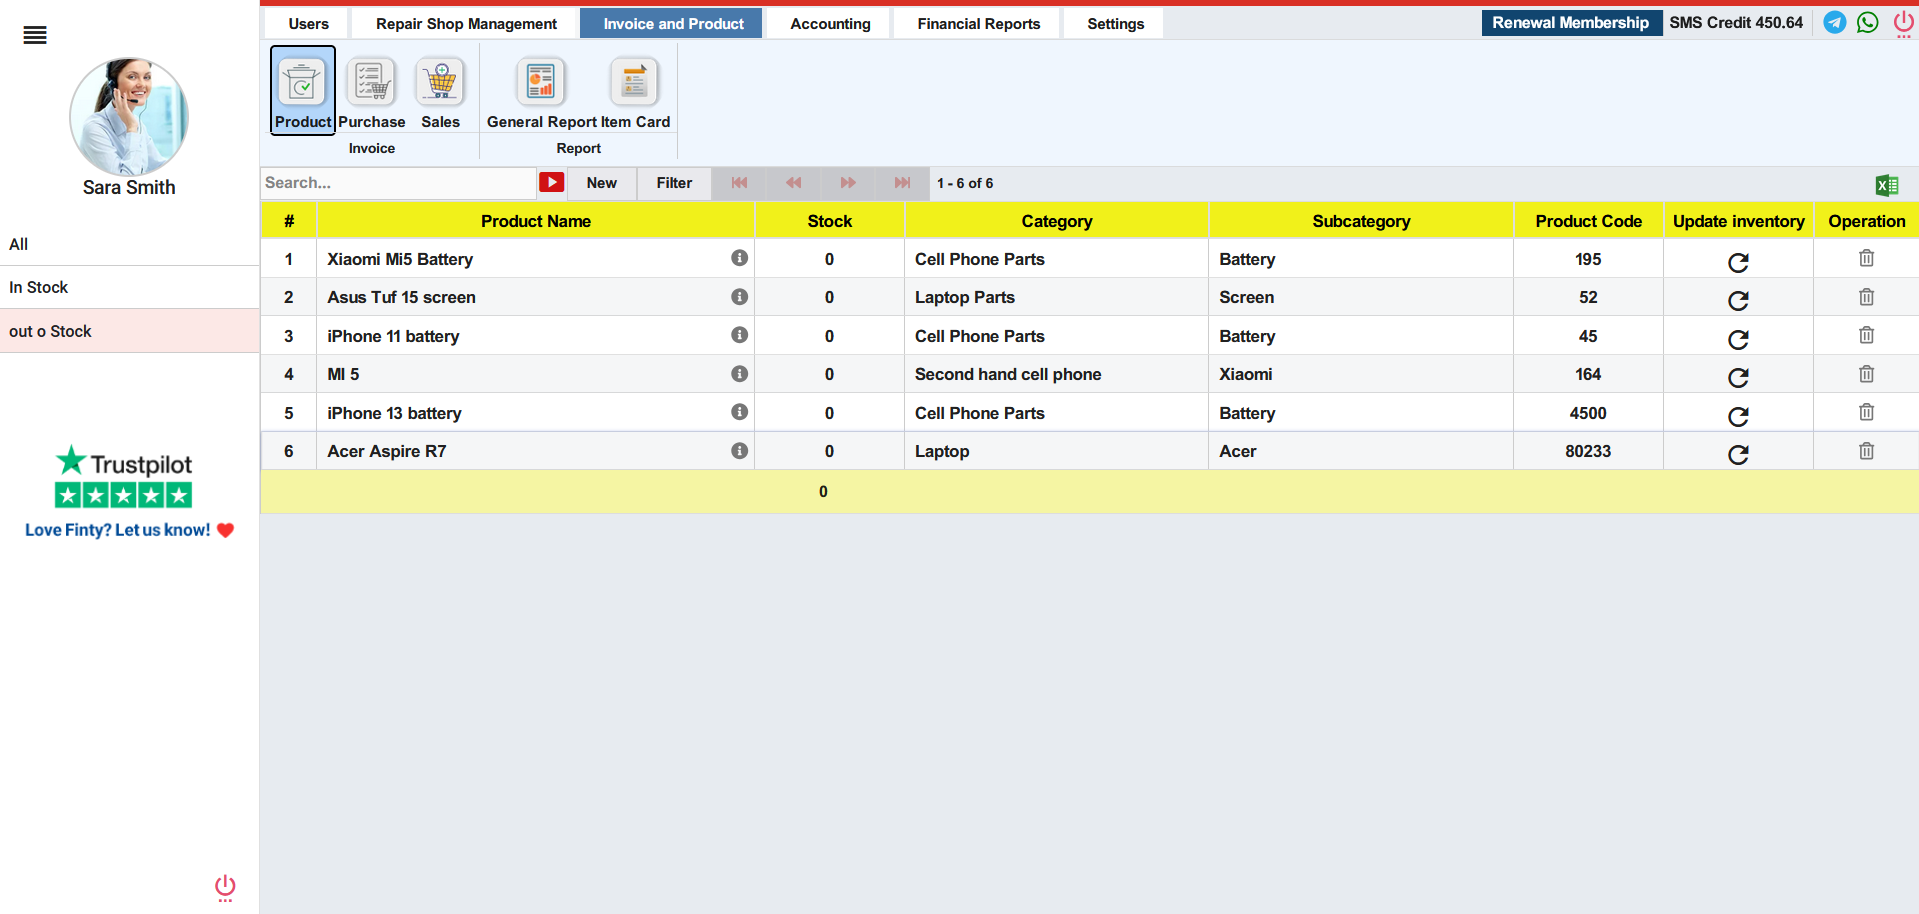Open WhatsApp support icon
The height and width of the screenshot is (914, 1919).
point(1868,22)
